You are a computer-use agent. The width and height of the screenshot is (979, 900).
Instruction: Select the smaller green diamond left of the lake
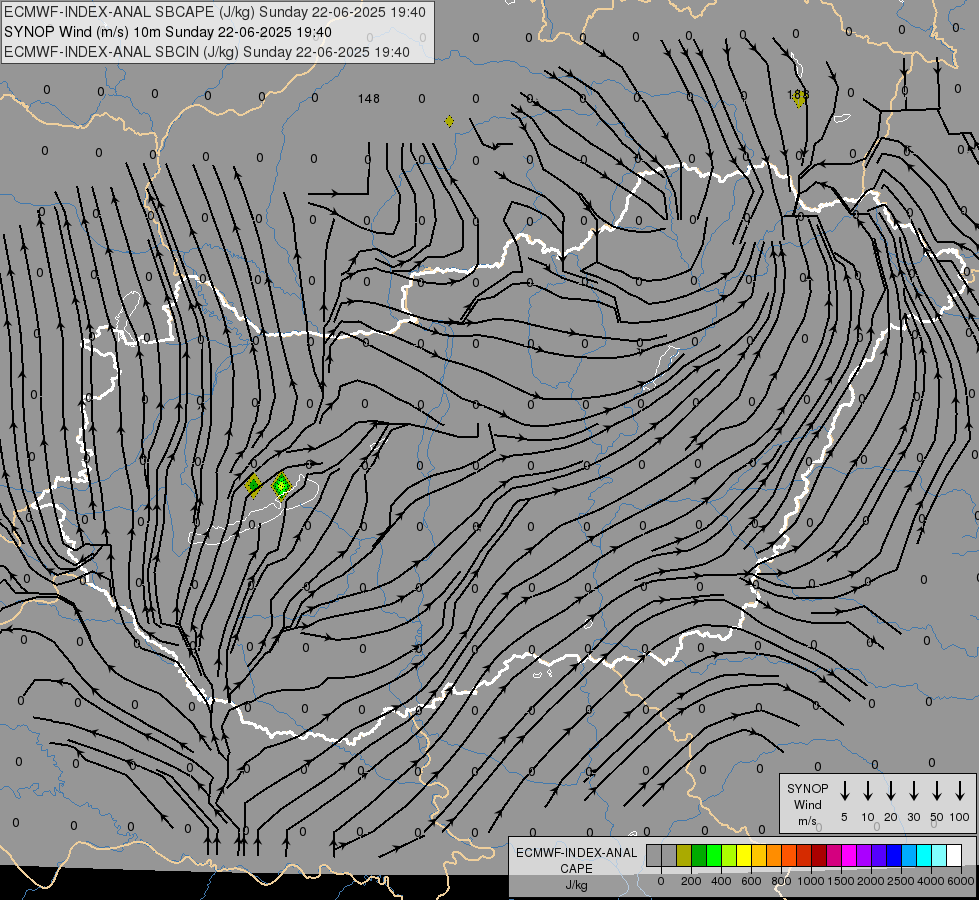pos(253,485)
